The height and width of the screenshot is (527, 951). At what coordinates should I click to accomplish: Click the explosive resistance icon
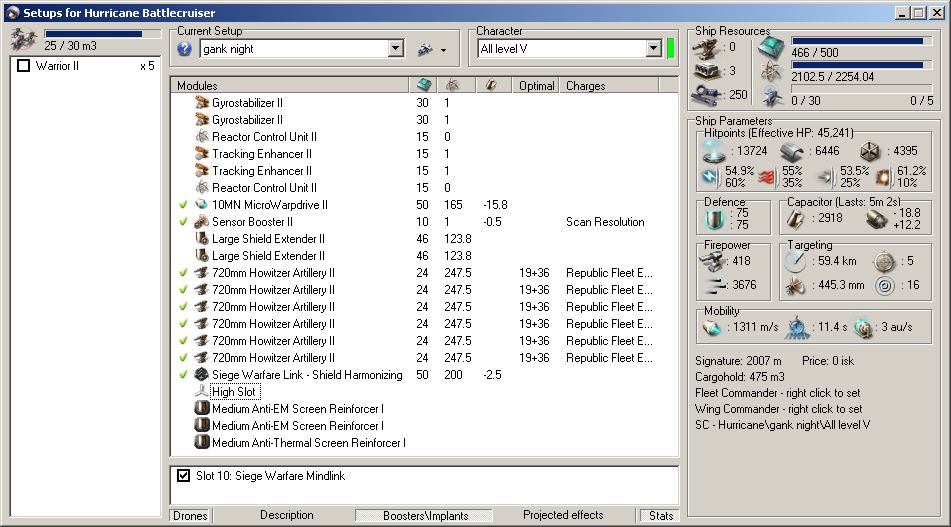(883, 177)
